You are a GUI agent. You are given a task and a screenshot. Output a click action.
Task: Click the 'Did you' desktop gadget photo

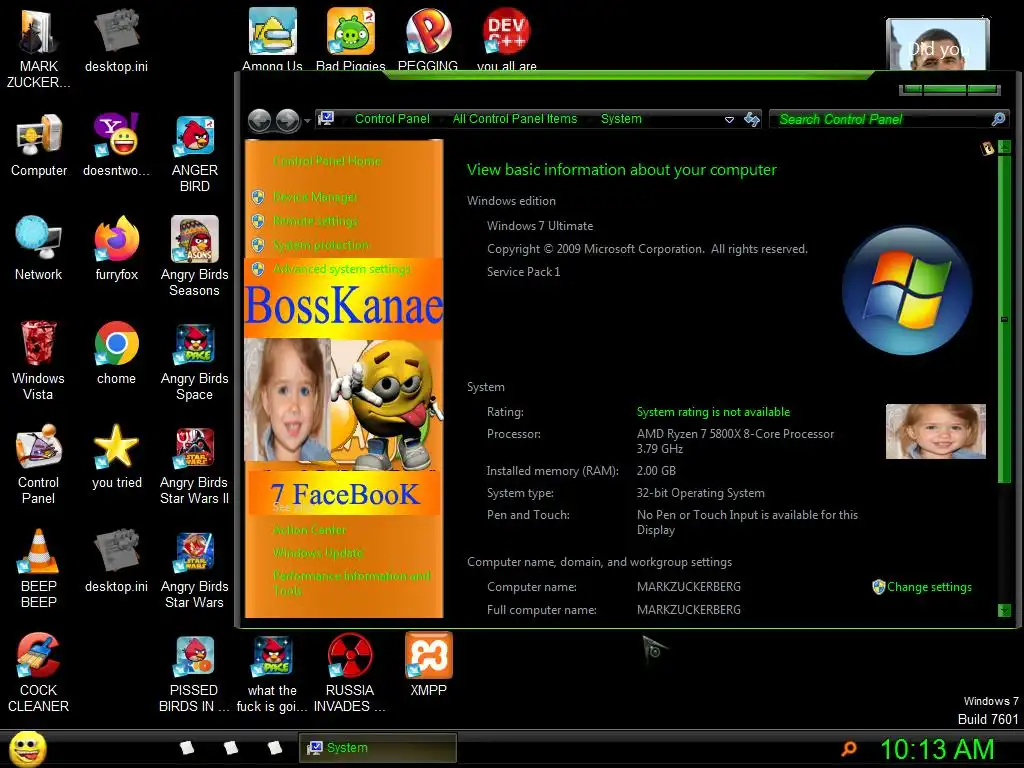pyautogui.click(x=937, y=44)
